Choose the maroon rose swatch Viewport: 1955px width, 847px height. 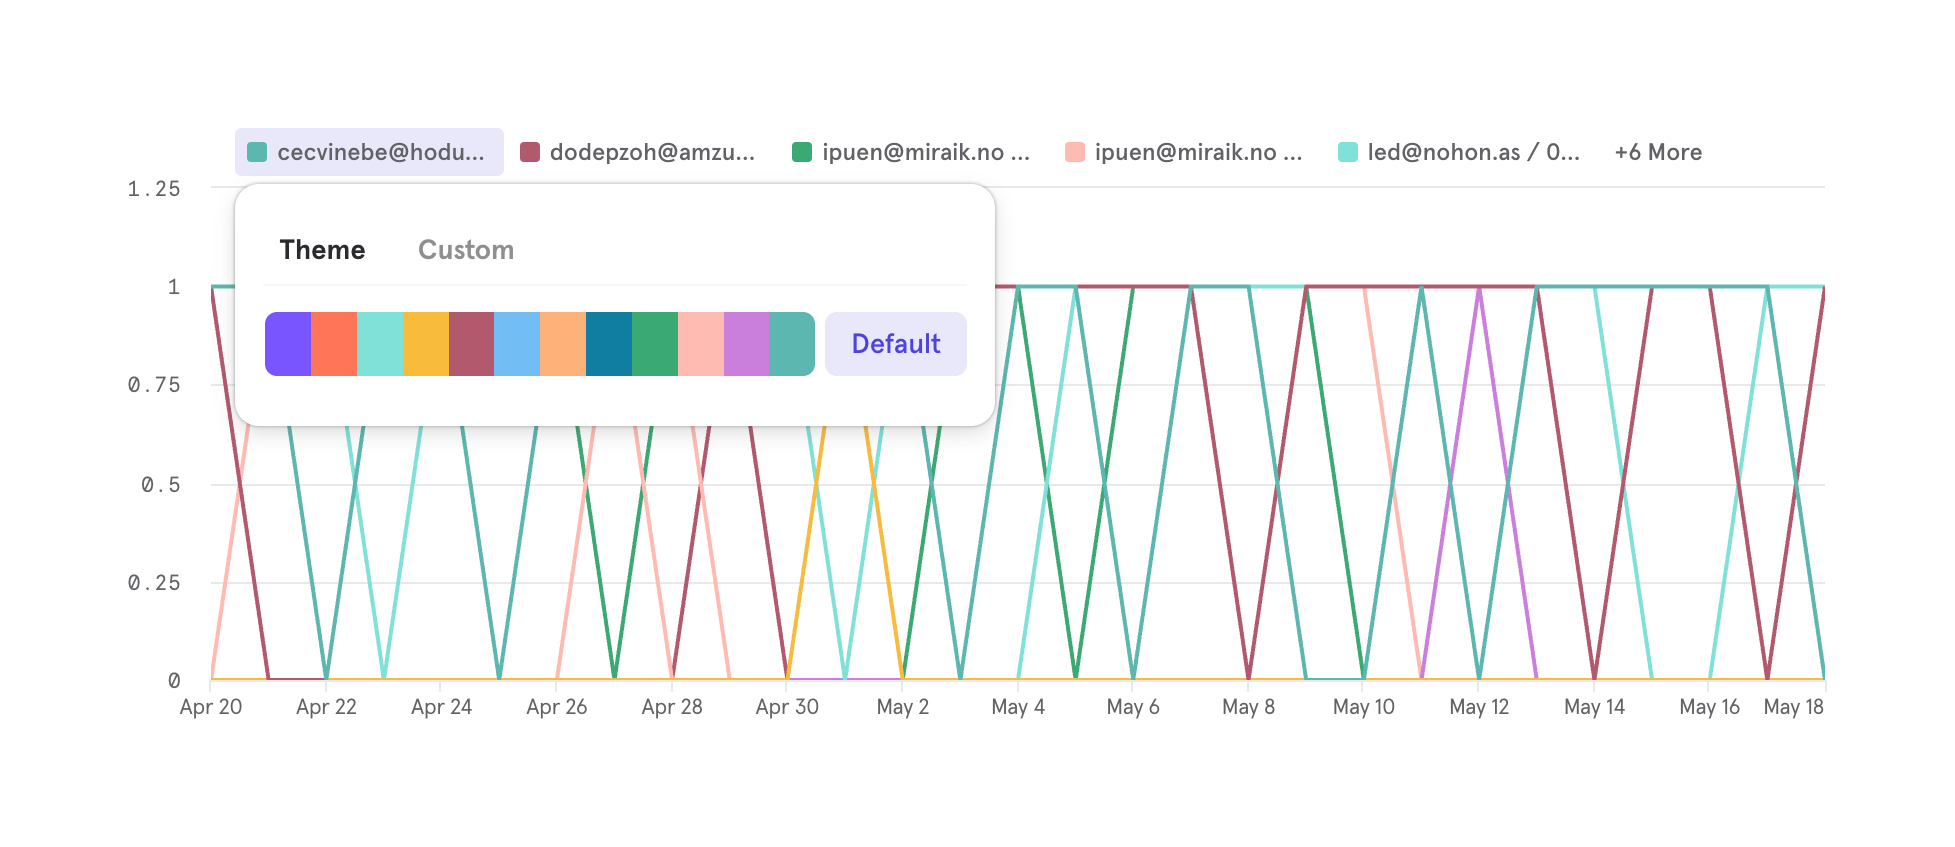471,344
